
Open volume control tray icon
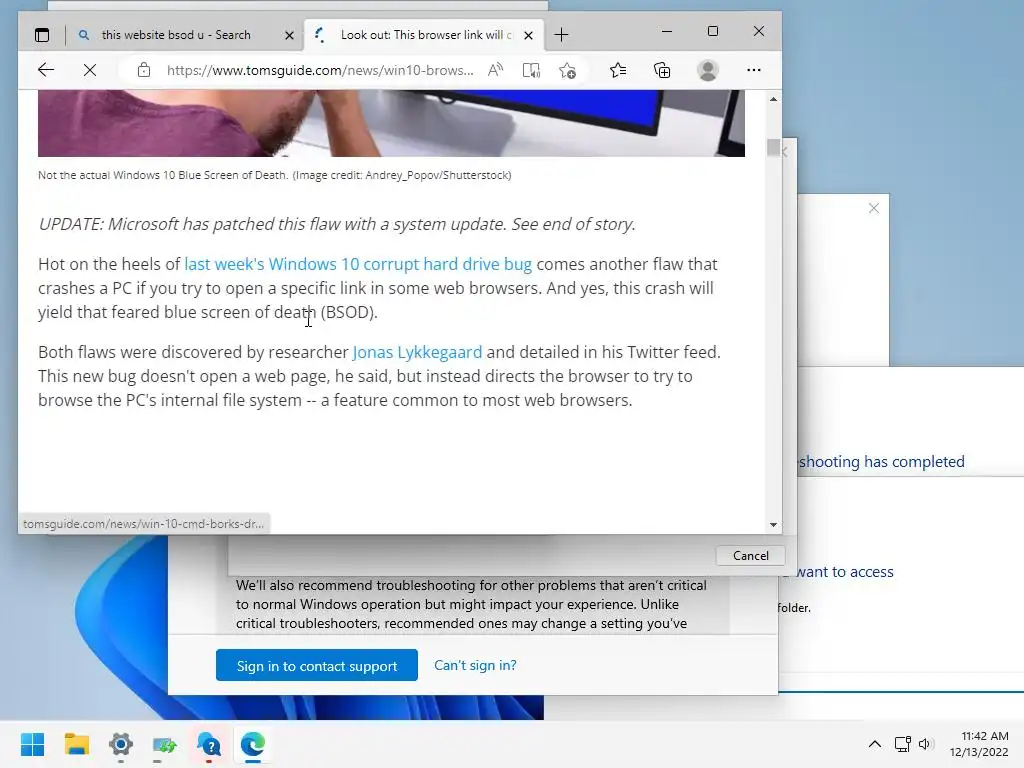pos(925,744)
